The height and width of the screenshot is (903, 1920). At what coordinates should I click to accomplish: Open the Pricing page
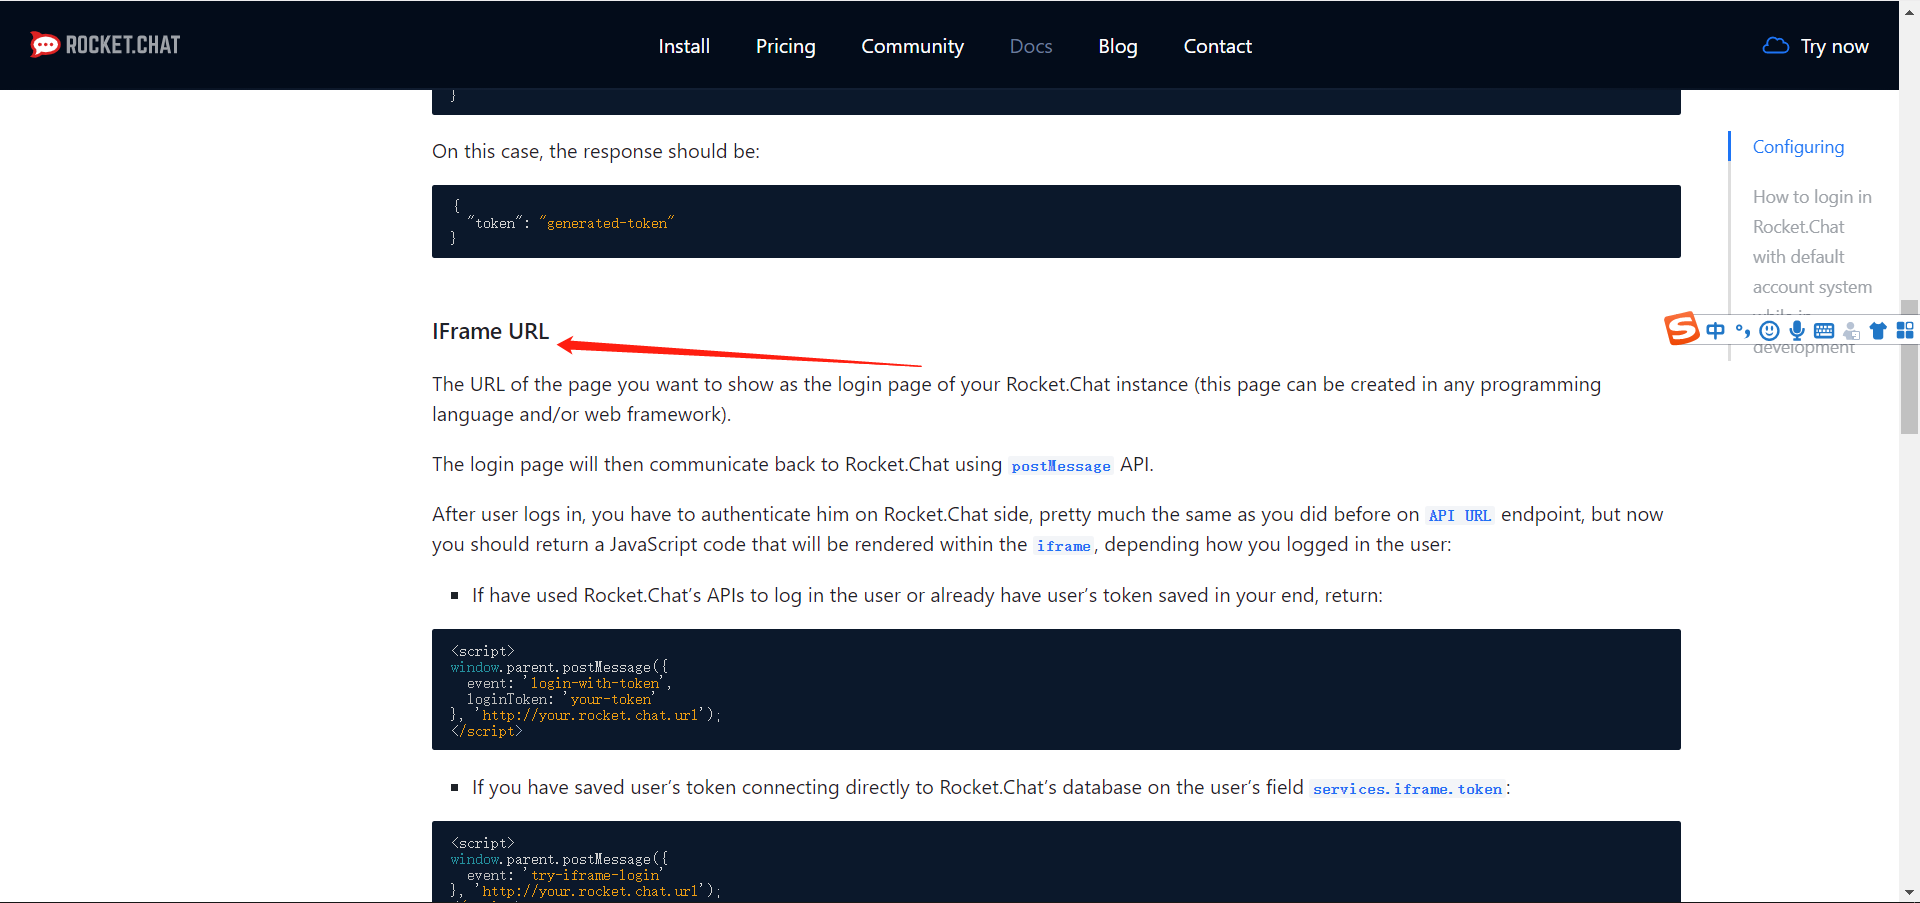[x=785, y=46]
